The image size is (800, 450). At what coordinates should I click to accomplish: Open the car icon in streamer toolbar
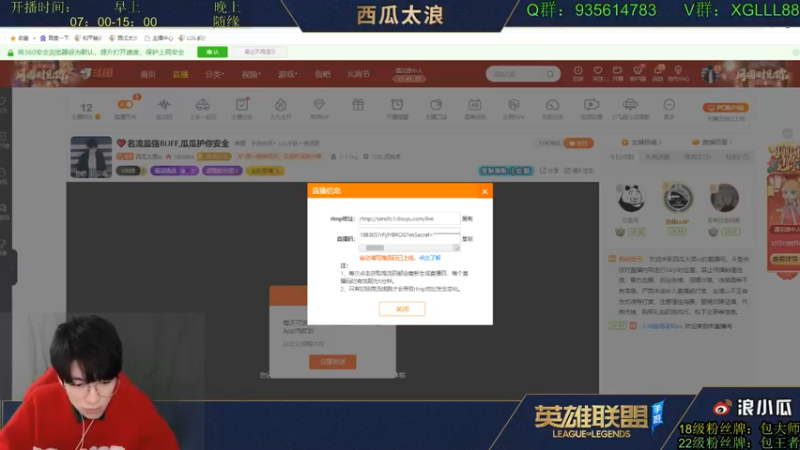tap(203, 105)
